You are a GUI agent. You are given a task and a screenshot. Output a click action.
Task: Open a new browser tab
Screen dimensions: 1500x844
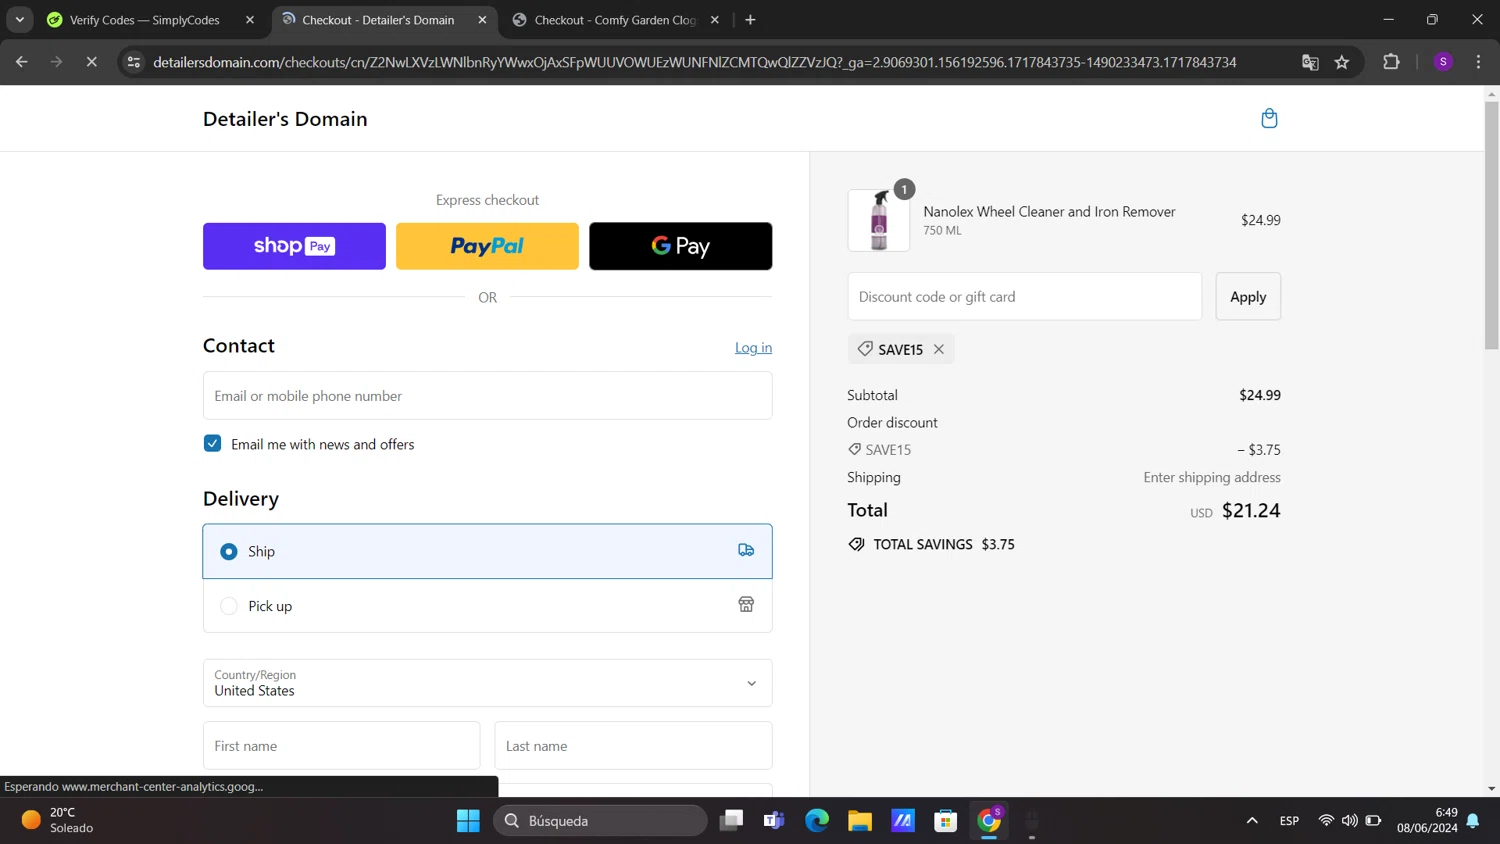(750, 20)
